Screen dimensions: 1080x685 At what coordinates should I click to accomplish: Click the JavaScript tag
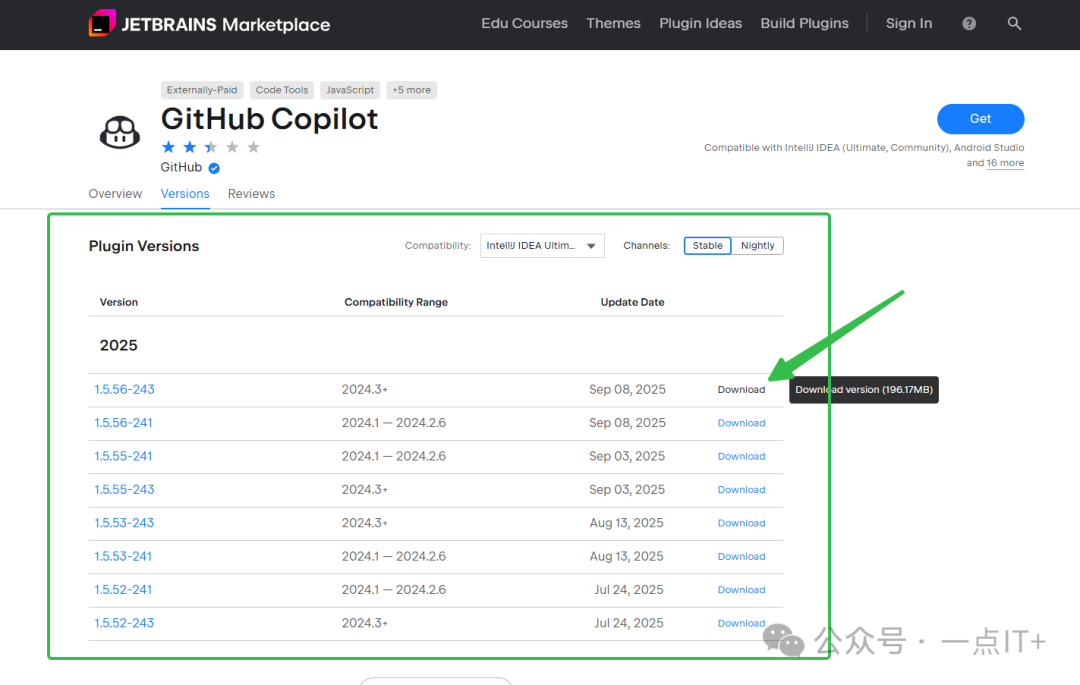pos(350,90)
